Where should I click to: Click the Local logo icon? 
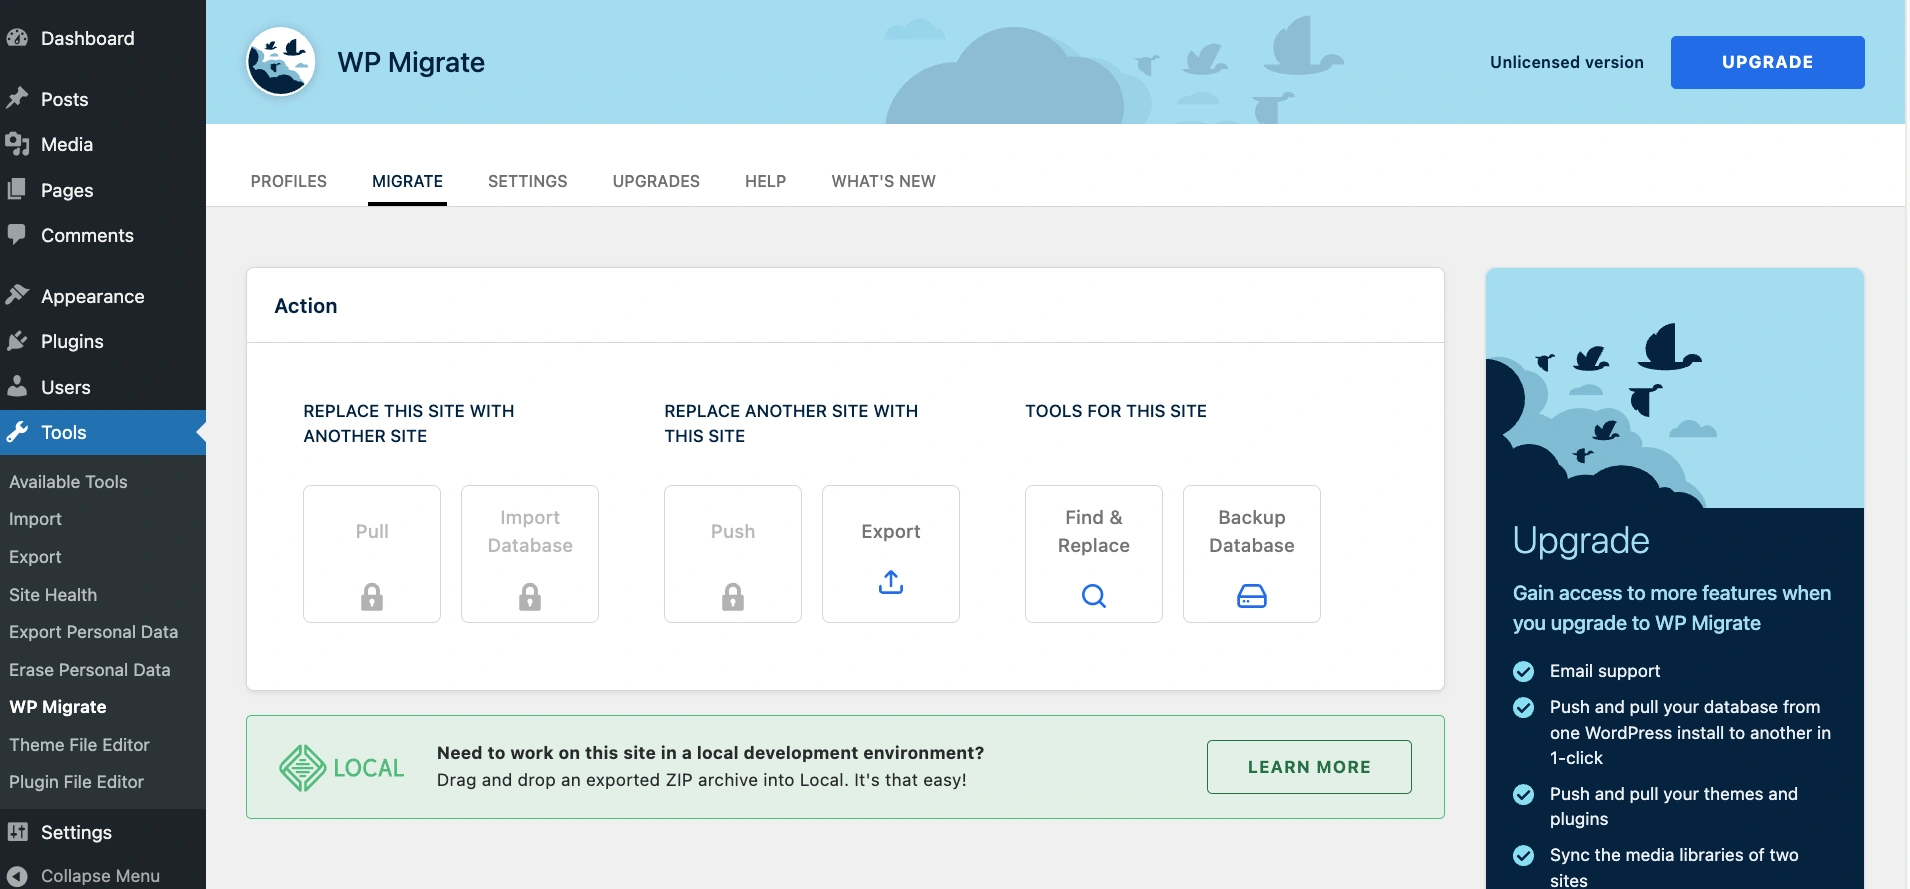pyautogui.click(x=302, y=768)
